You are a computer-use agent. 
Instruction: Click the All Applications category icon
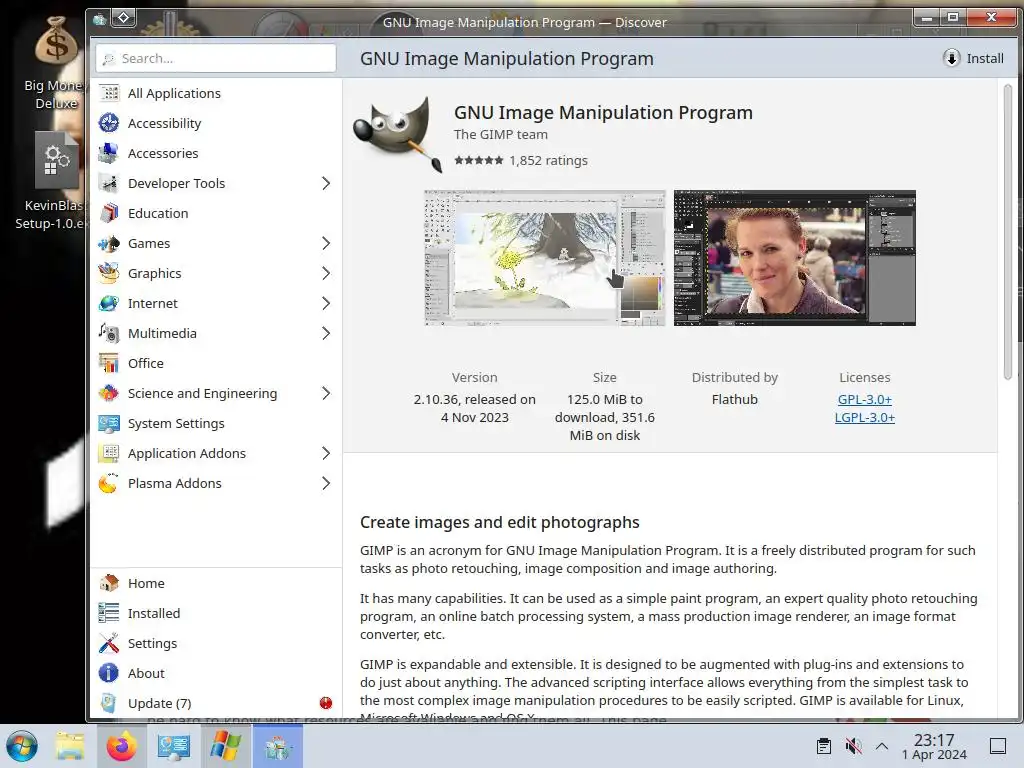click(109, 93)
